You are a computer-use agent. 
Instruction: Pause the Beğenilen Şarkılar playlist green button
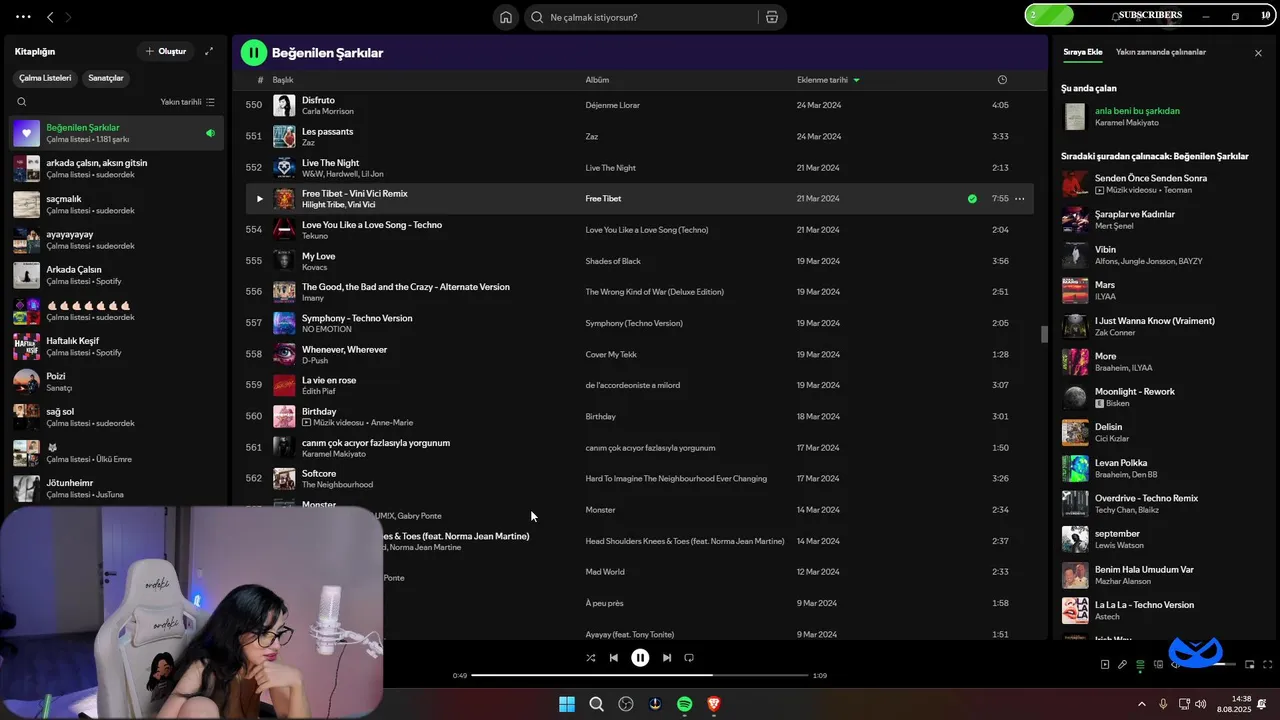coord(254,52)
